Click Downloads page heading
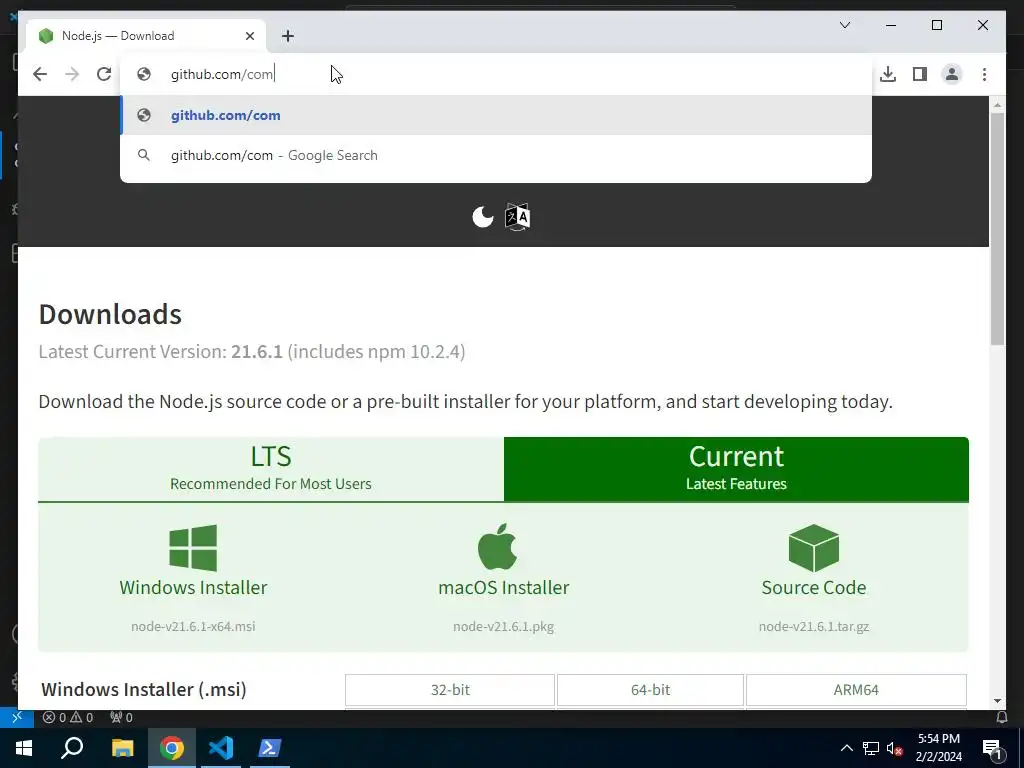Image resolution: width=1024 pixels, height=768 pixels. point(110,314)
